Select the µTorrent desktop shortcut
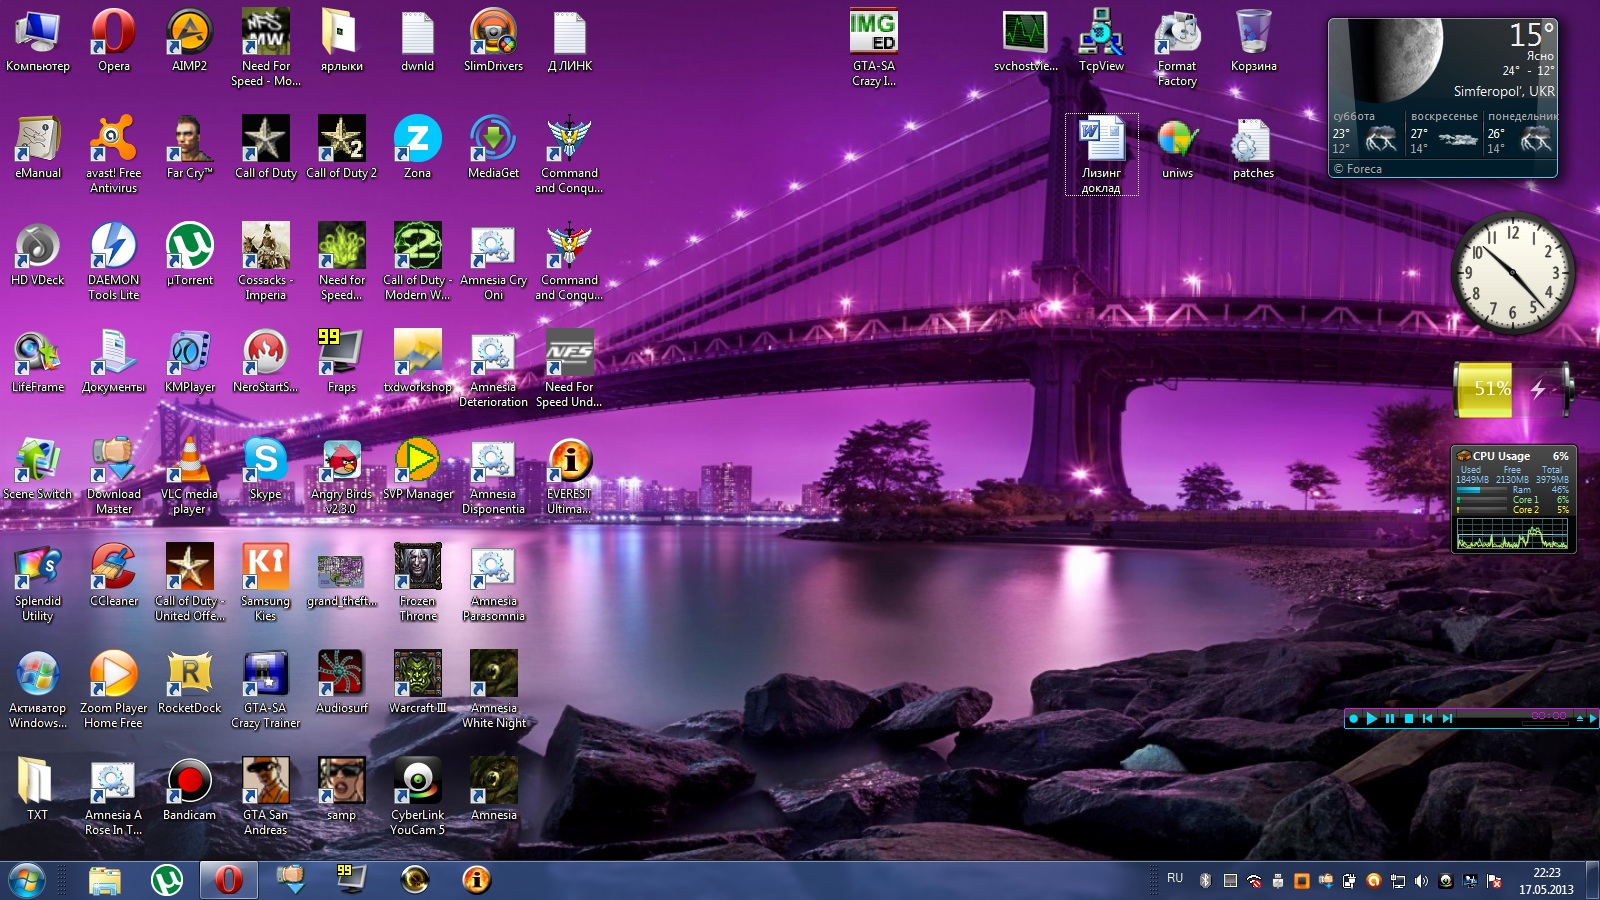The width and height of the screenshot is (1600, 900). pyautogui.click(x=189, y=255)
